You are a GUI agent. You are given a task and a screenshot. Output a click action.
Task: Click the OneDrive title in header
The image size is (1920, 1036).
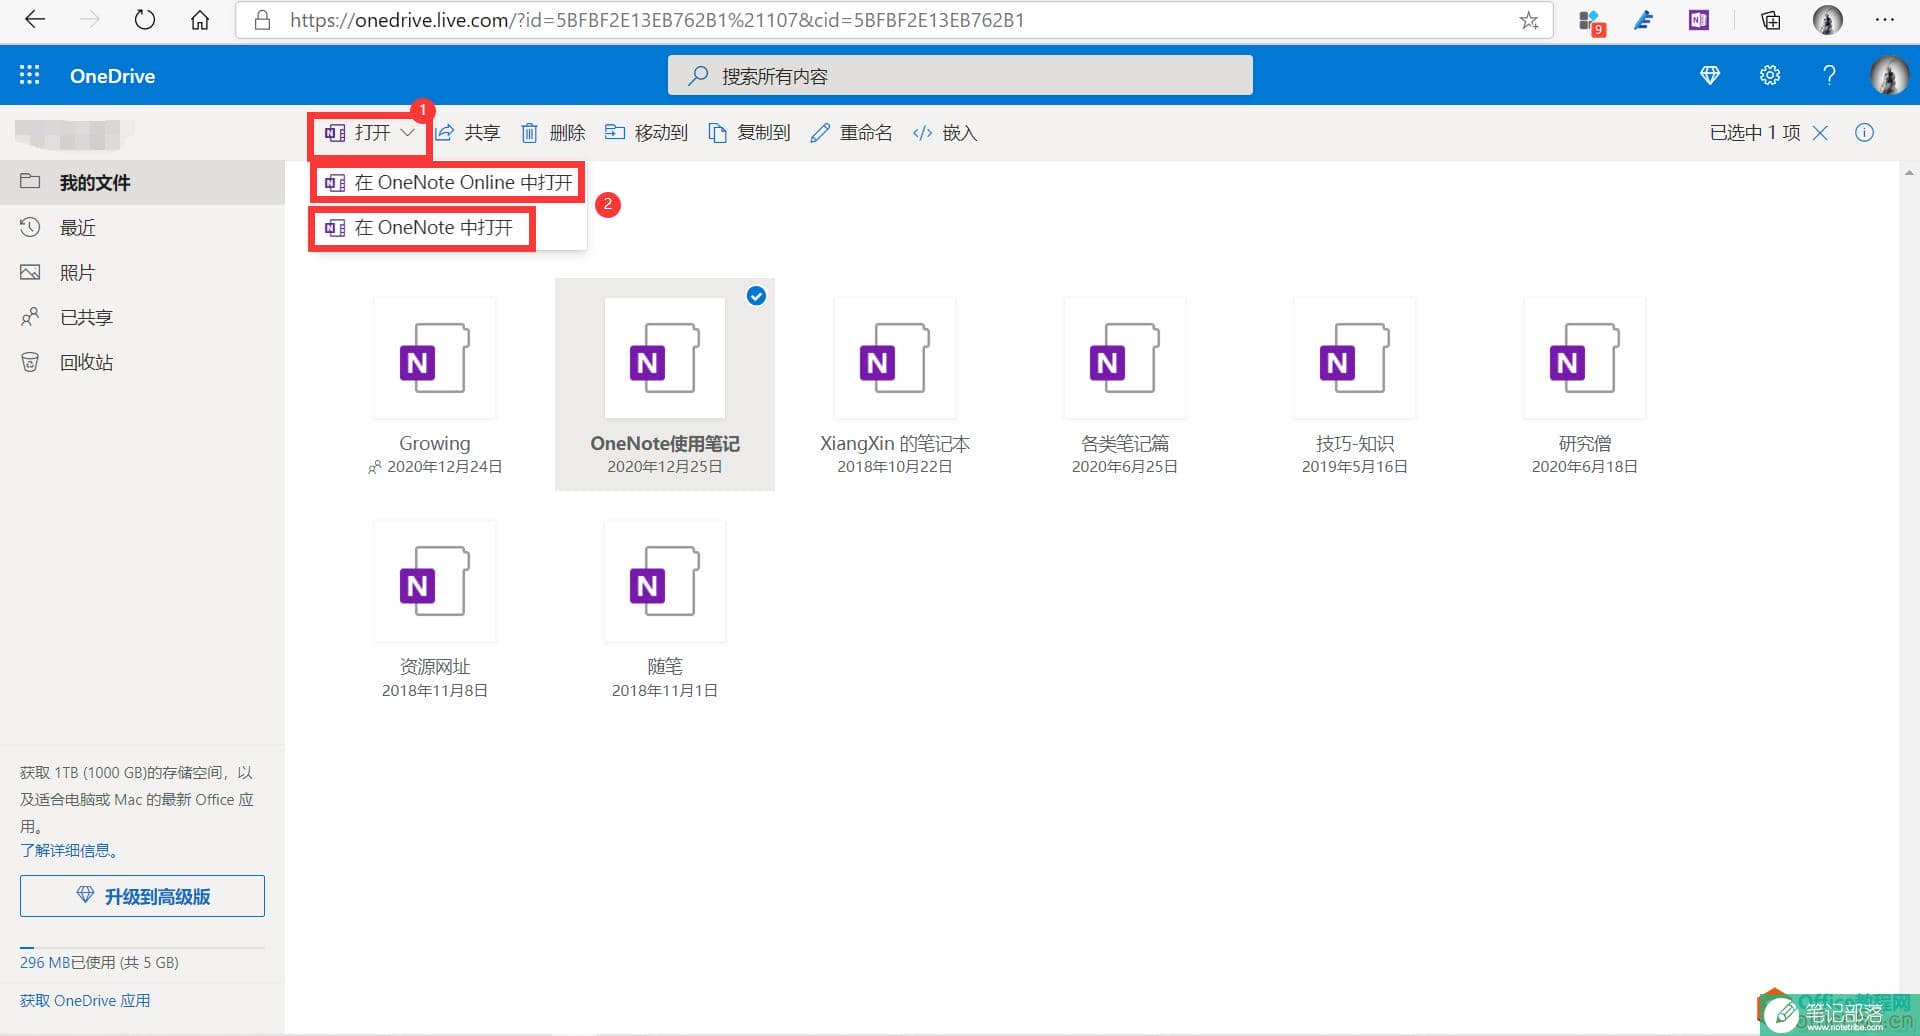click(x=112, y=76)
